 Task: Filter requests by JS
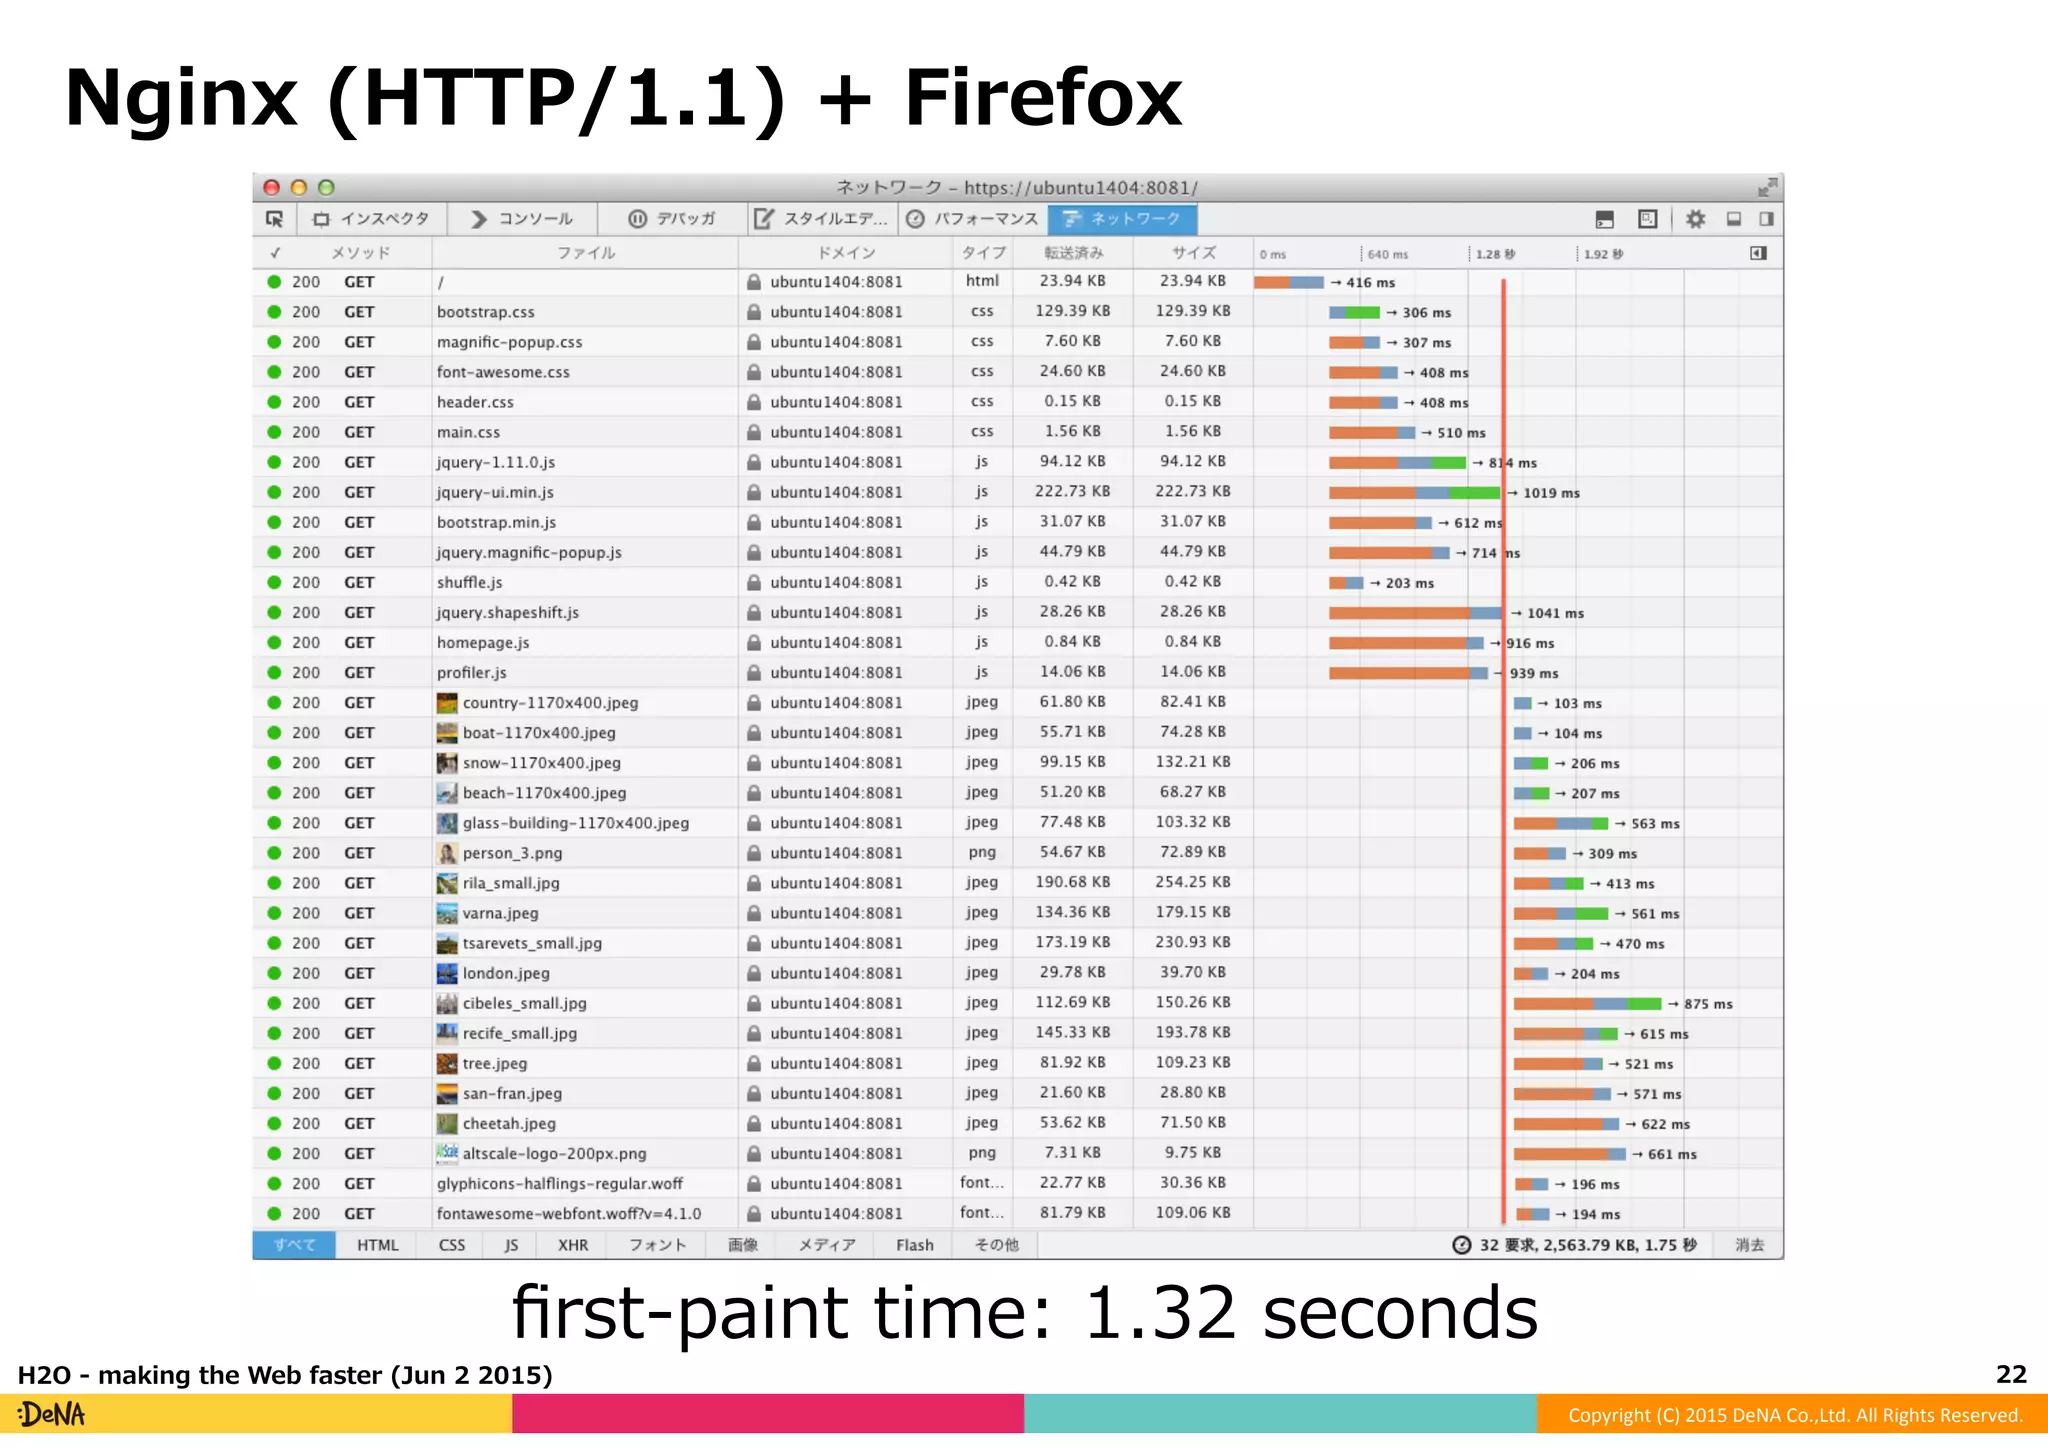click(x=511, y=1245)
